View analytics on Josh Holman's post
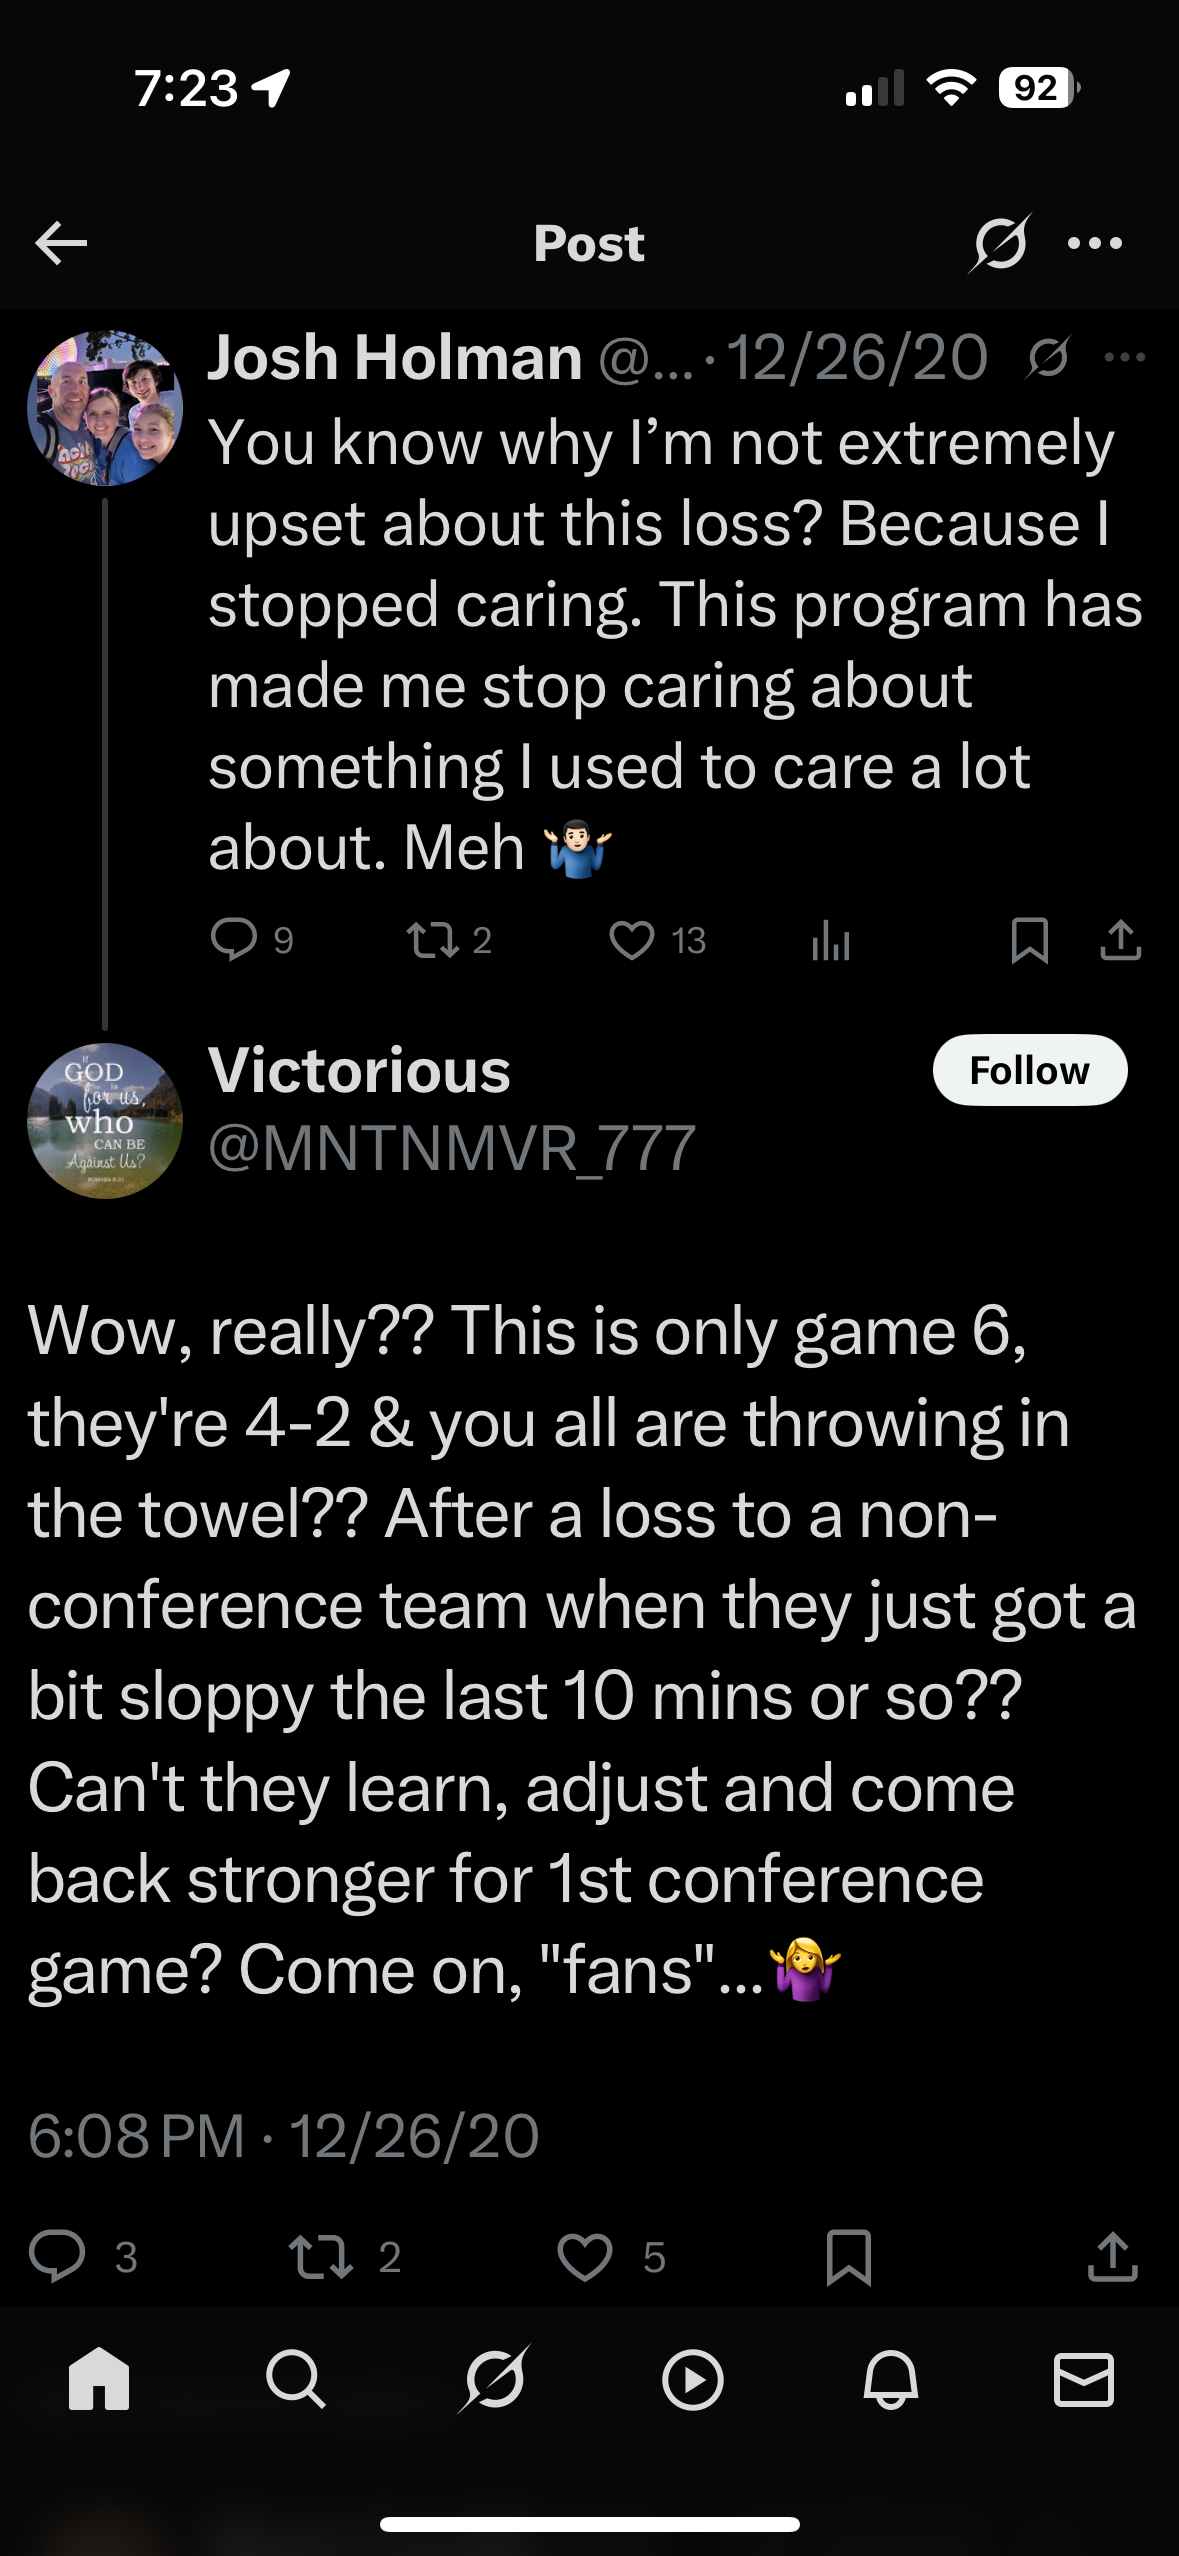Viewport: 1179px width, 2556px height. pos(831,941)
